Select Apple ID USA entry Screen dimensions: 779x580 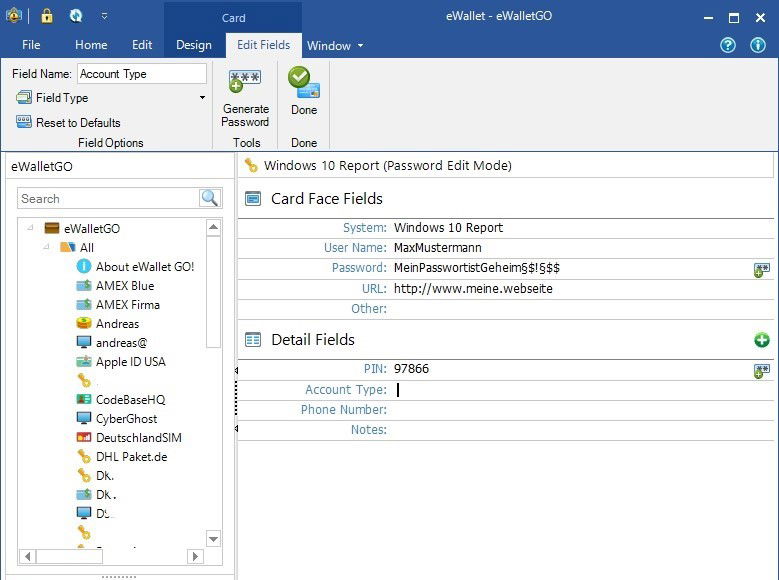(x=131, y=362)
